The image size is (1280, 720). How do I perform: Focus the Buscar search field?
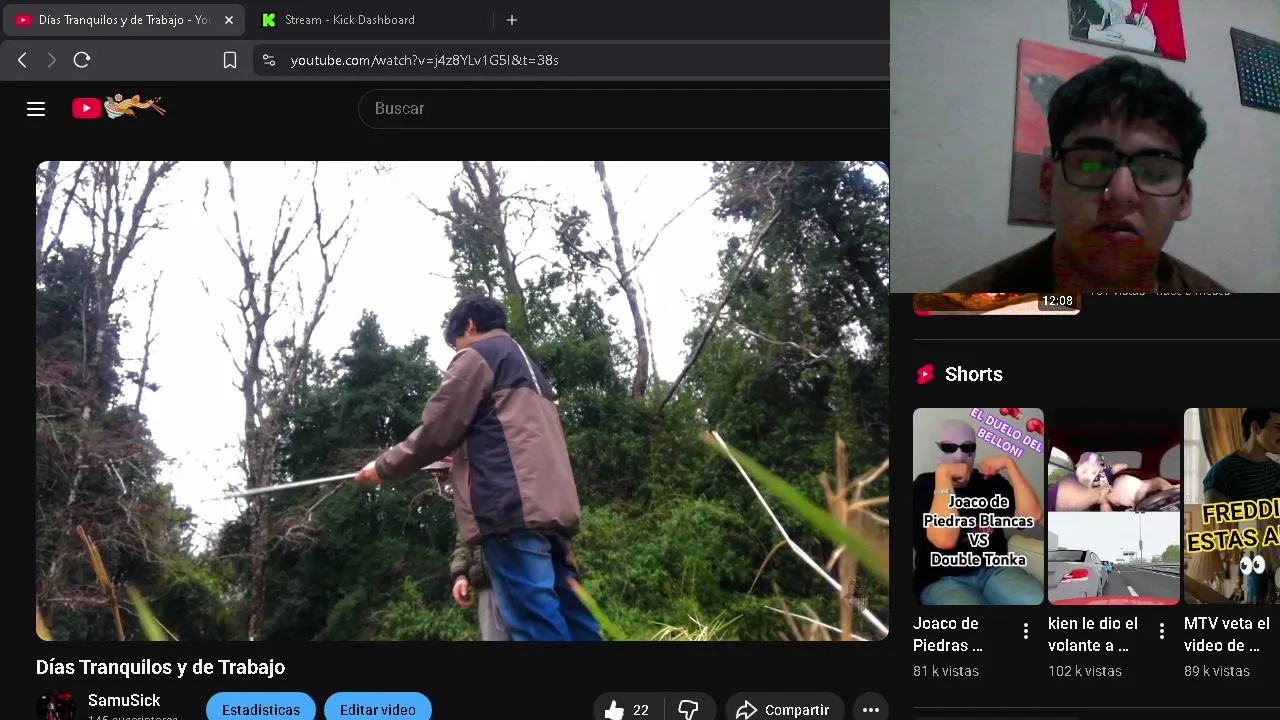(x=625, y=108)
